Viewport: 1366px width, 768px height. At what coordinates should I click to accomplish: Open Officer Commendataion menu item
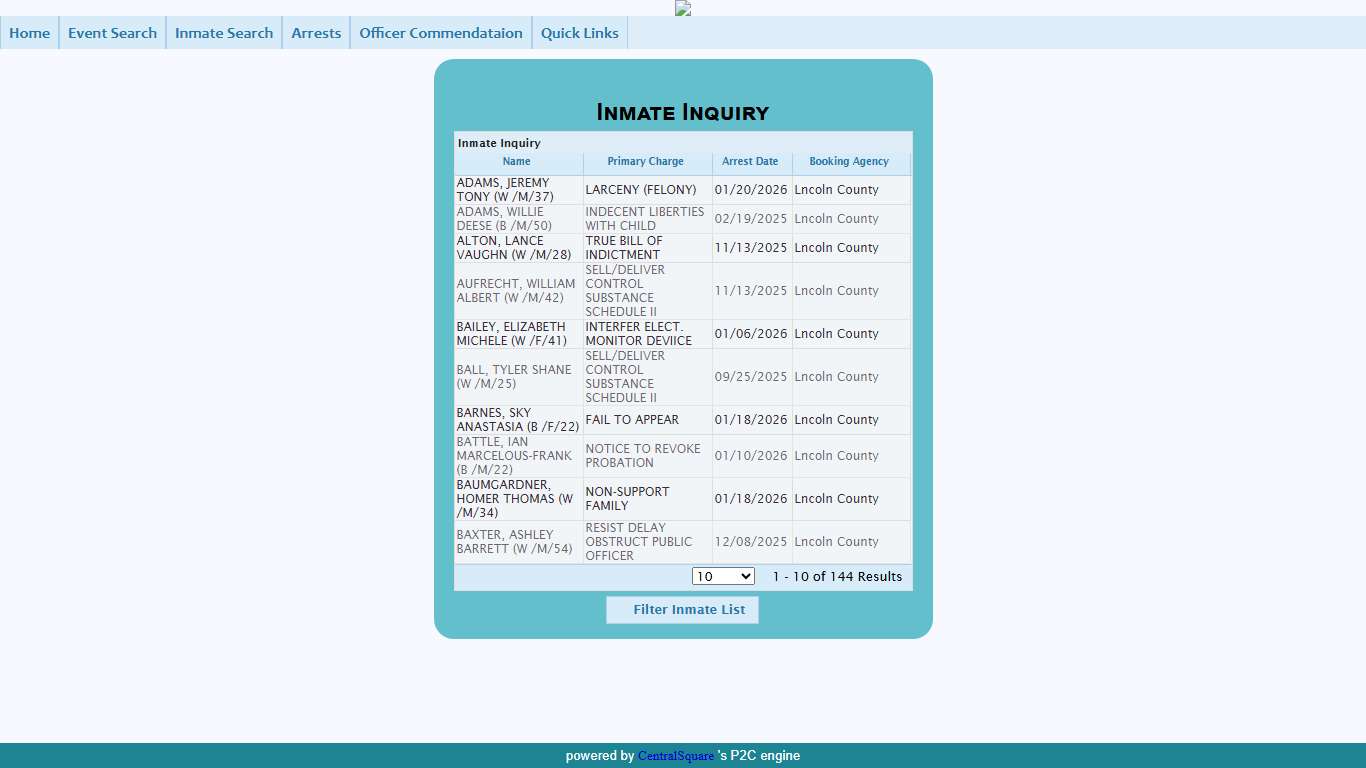(441, 33)
